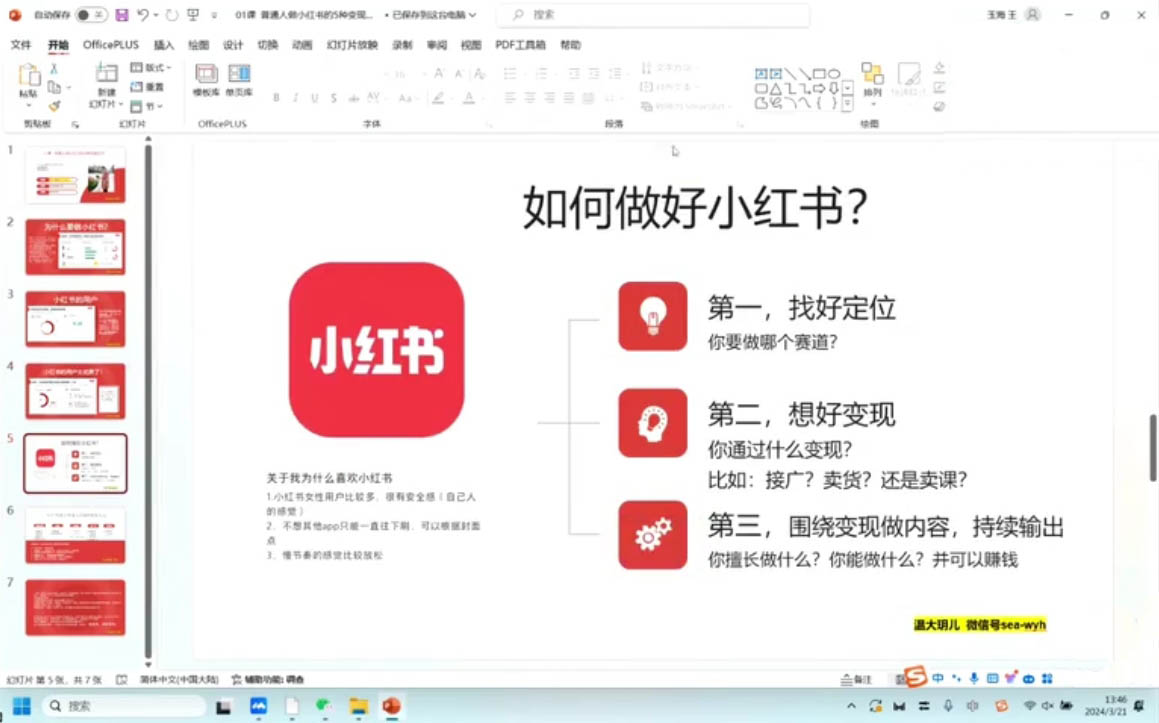This screenshot has width=1159, height=723.
Task: Click the purple Save icon
Action: coord(122,15)
